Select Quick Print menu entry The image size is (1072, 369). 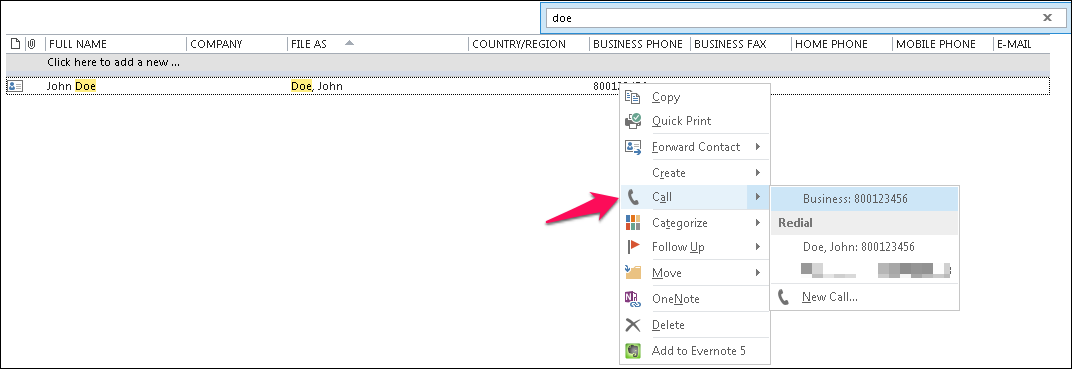point(694,121)
